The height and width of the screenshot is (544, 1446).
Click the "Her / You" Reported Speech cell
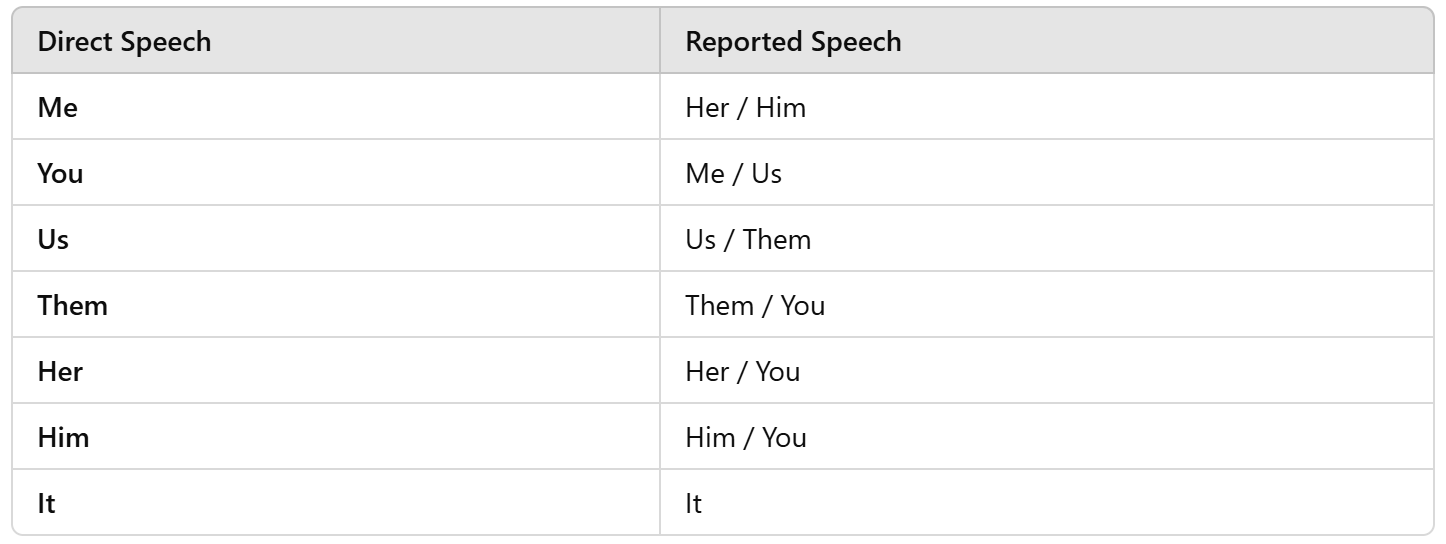[x=742, y=372]
